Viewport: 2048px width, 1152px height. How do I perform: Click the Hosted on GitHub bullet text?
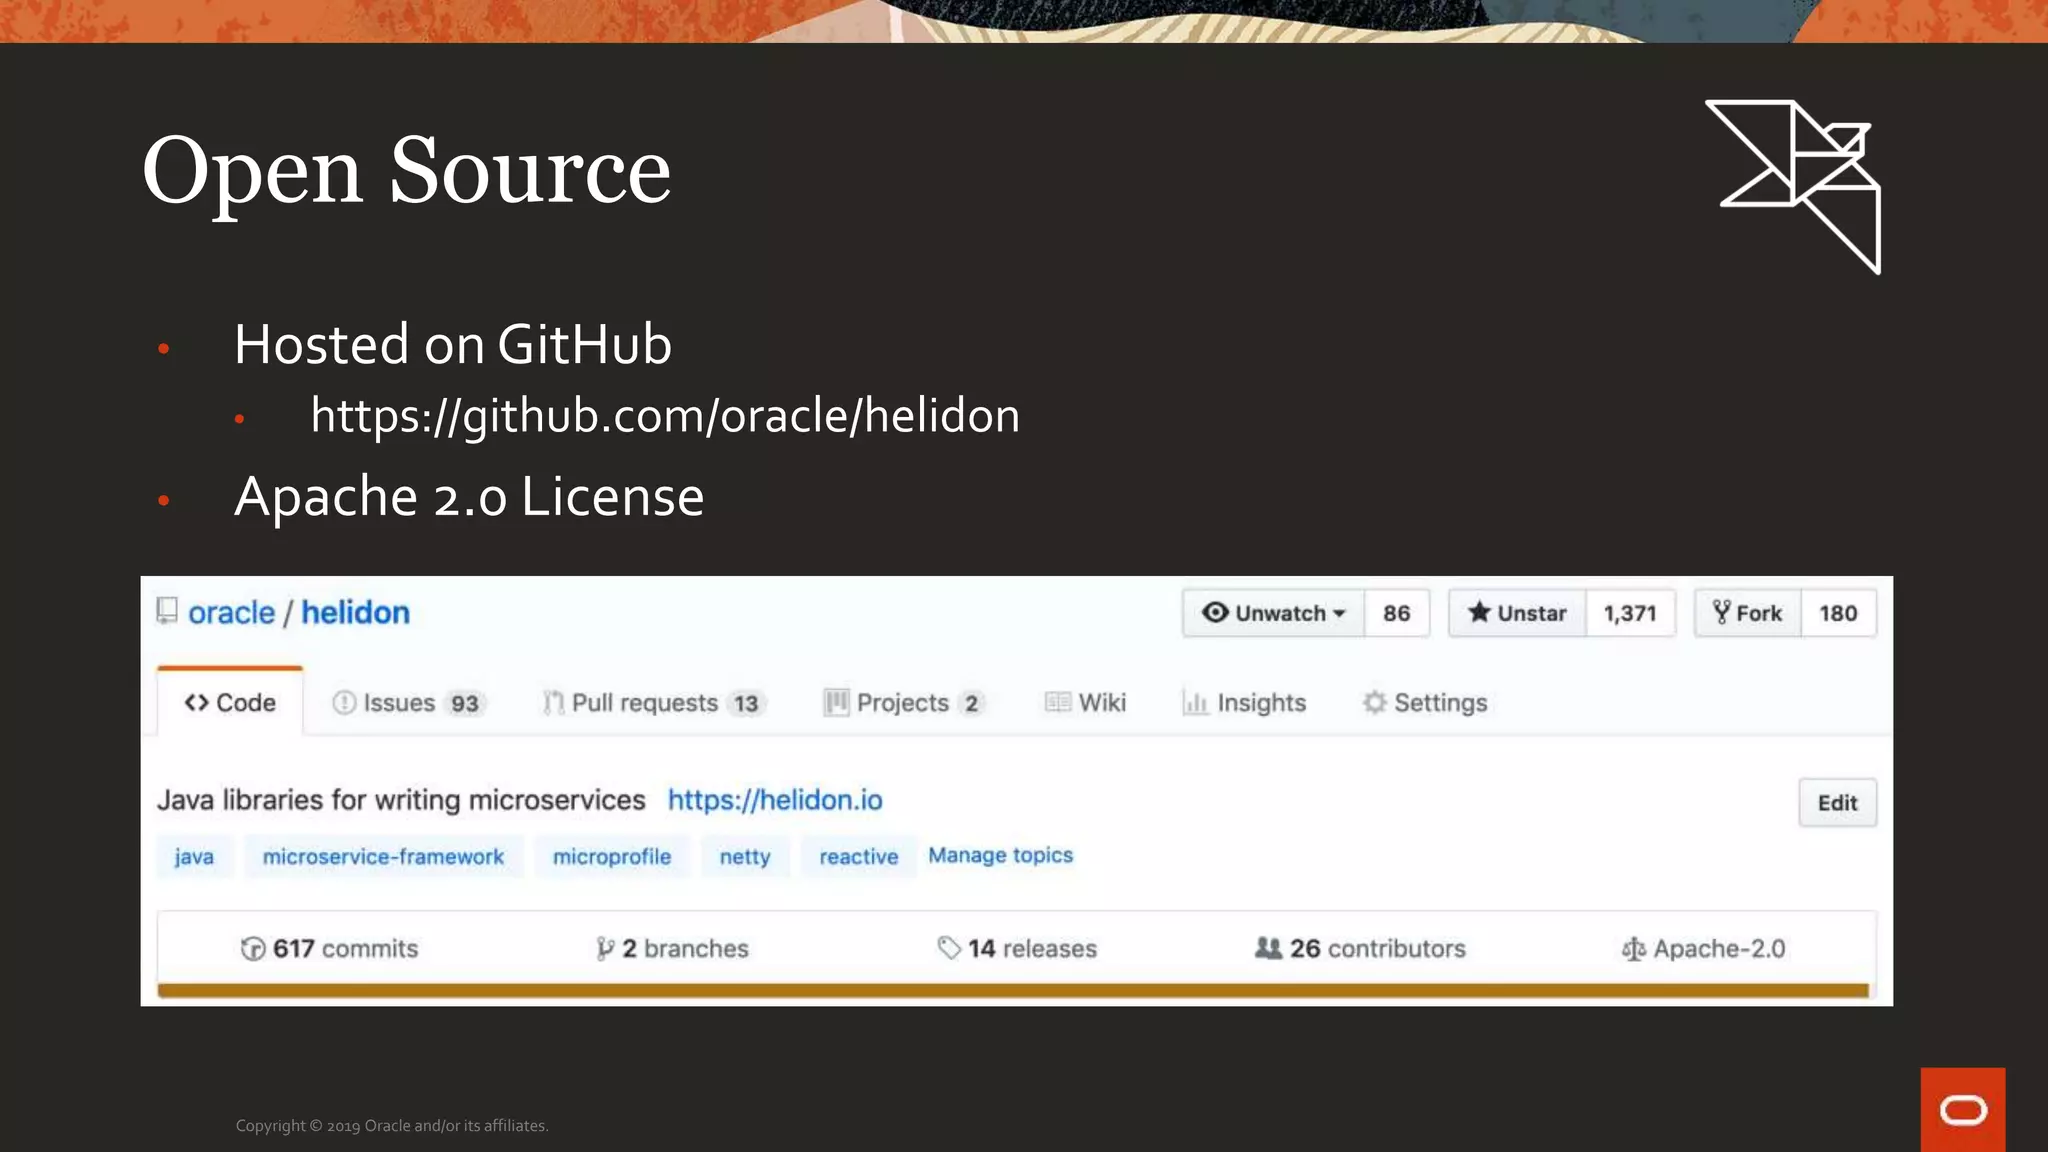pyautogui.click(x=453, y=344)
